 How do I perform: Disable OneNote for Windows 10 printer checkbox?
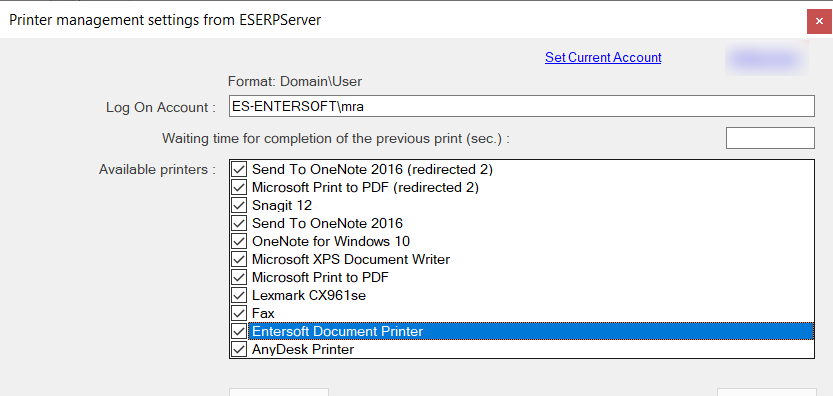pos(239,241)
